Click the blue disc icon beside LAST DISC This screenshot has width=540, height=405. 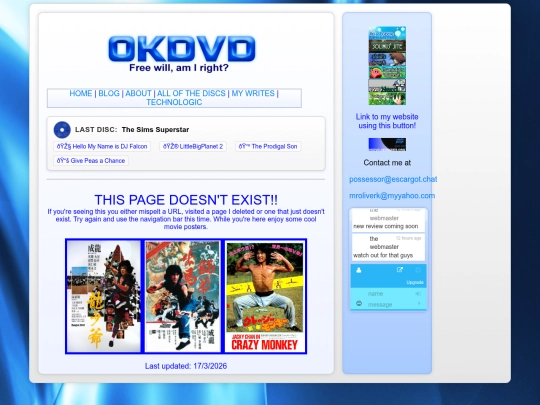[62, 130]
